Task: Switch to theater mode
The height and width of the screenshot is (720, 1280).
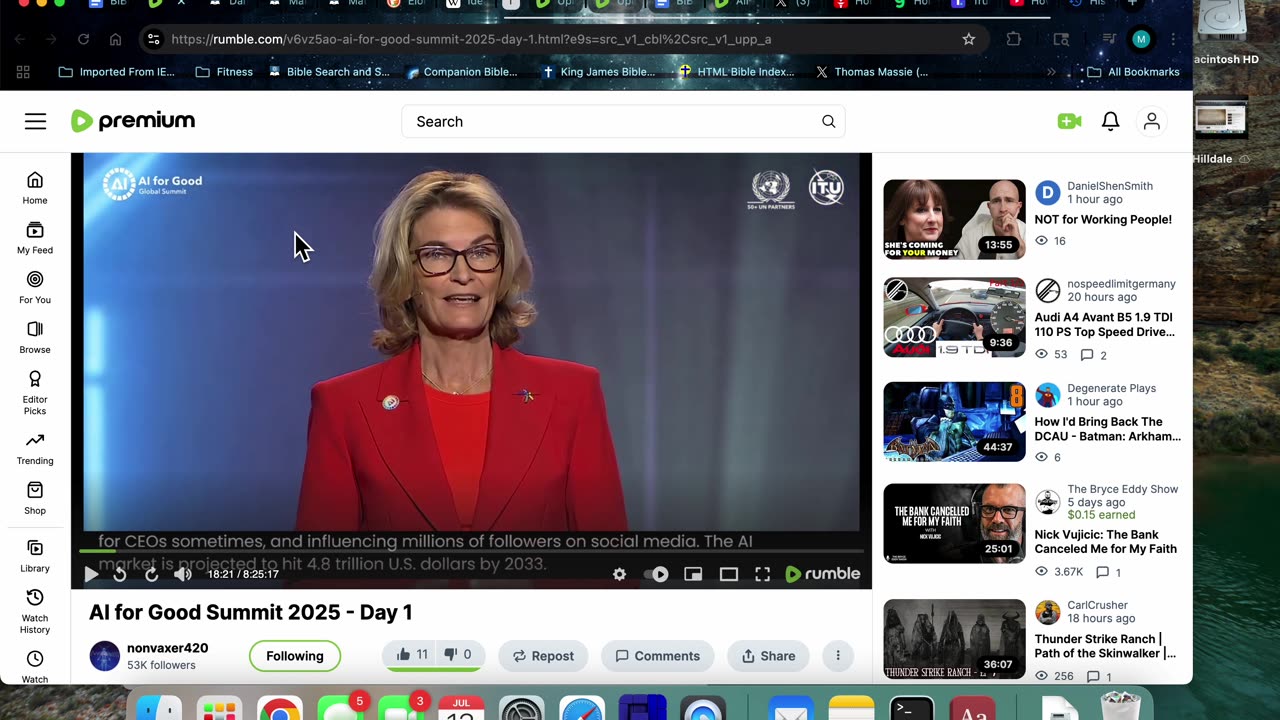Action: point(729,574)
